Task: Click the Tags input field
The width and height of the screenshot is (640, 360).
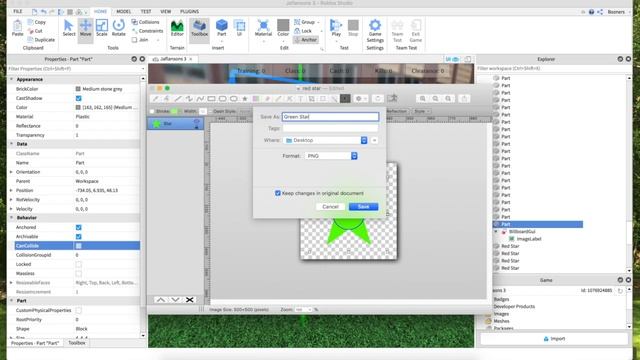Action: tap(330, 128)
